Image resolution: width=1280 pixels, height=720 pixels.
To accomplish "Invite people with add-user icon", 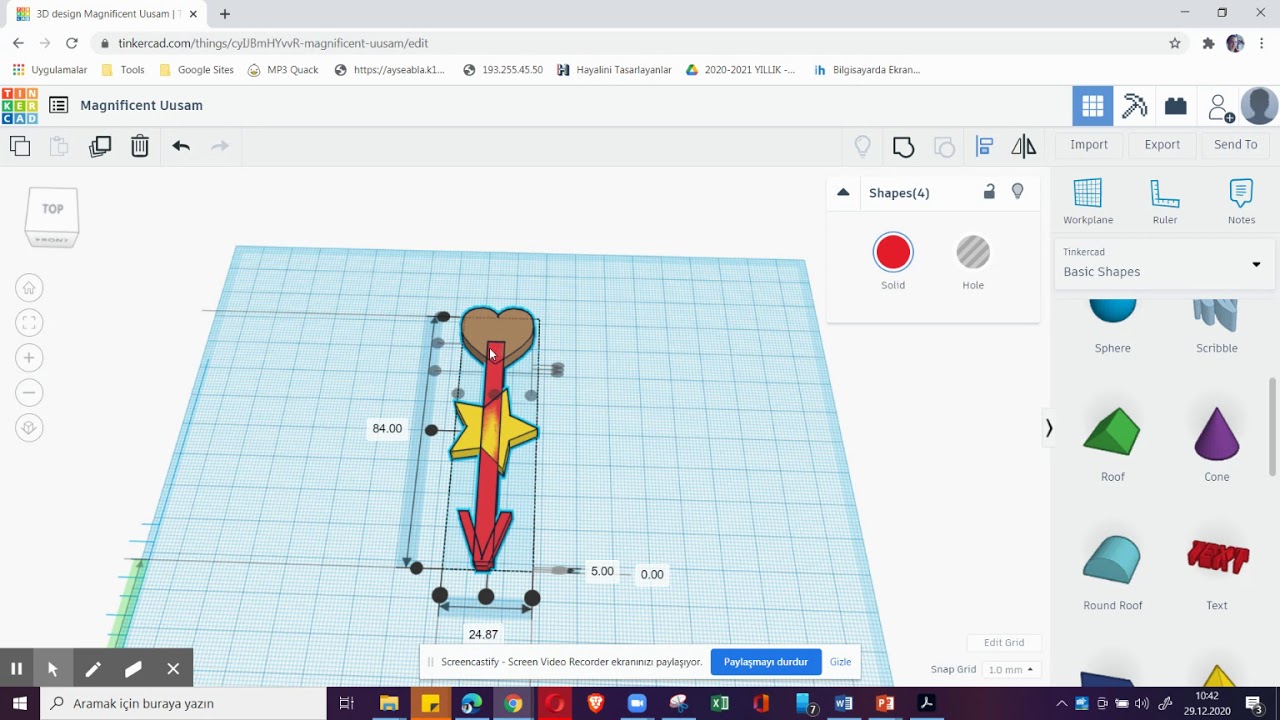I will [1220, 106].
